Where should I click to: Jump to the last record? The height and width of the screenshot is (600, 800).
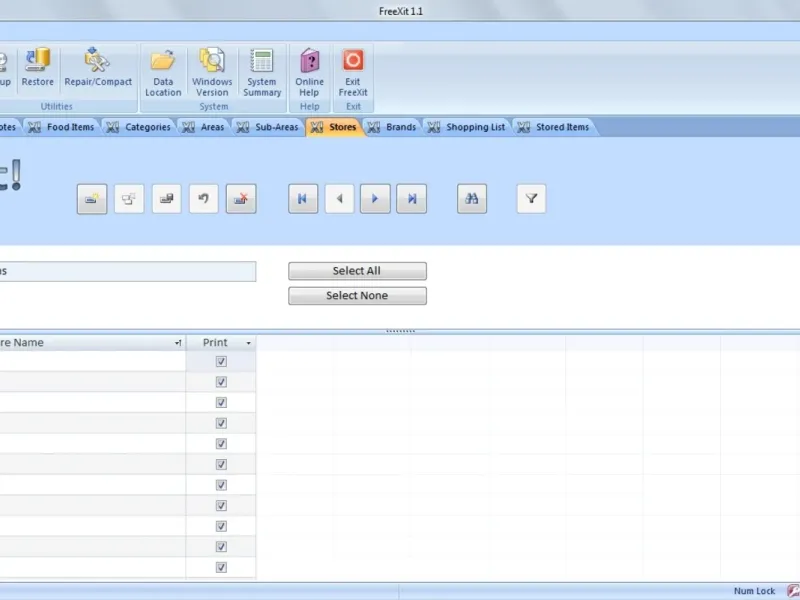(412, 199)
